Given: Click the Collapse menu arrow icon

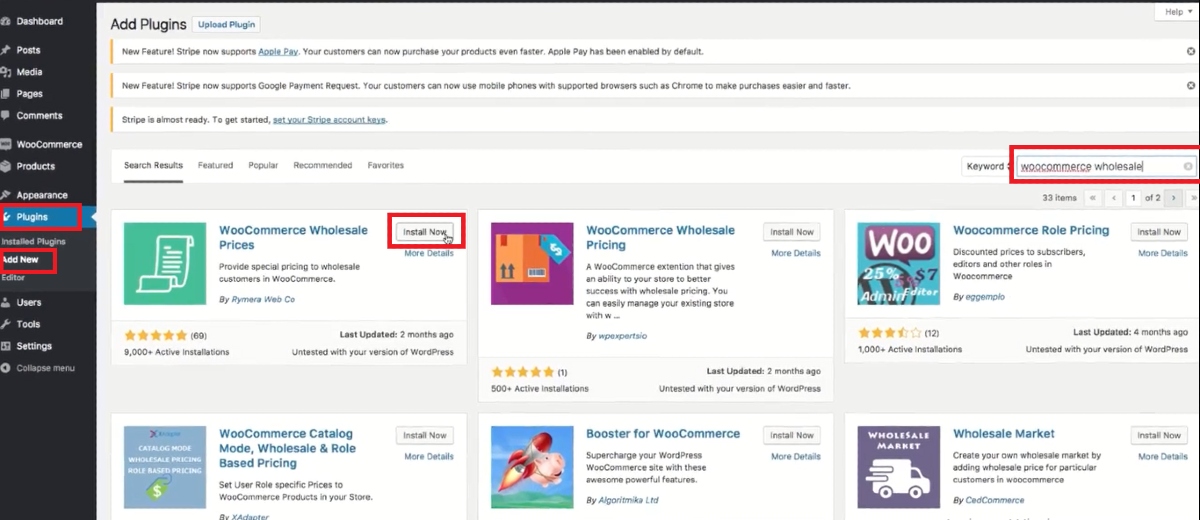Looking at the screenshot, I should click(5, 368).
